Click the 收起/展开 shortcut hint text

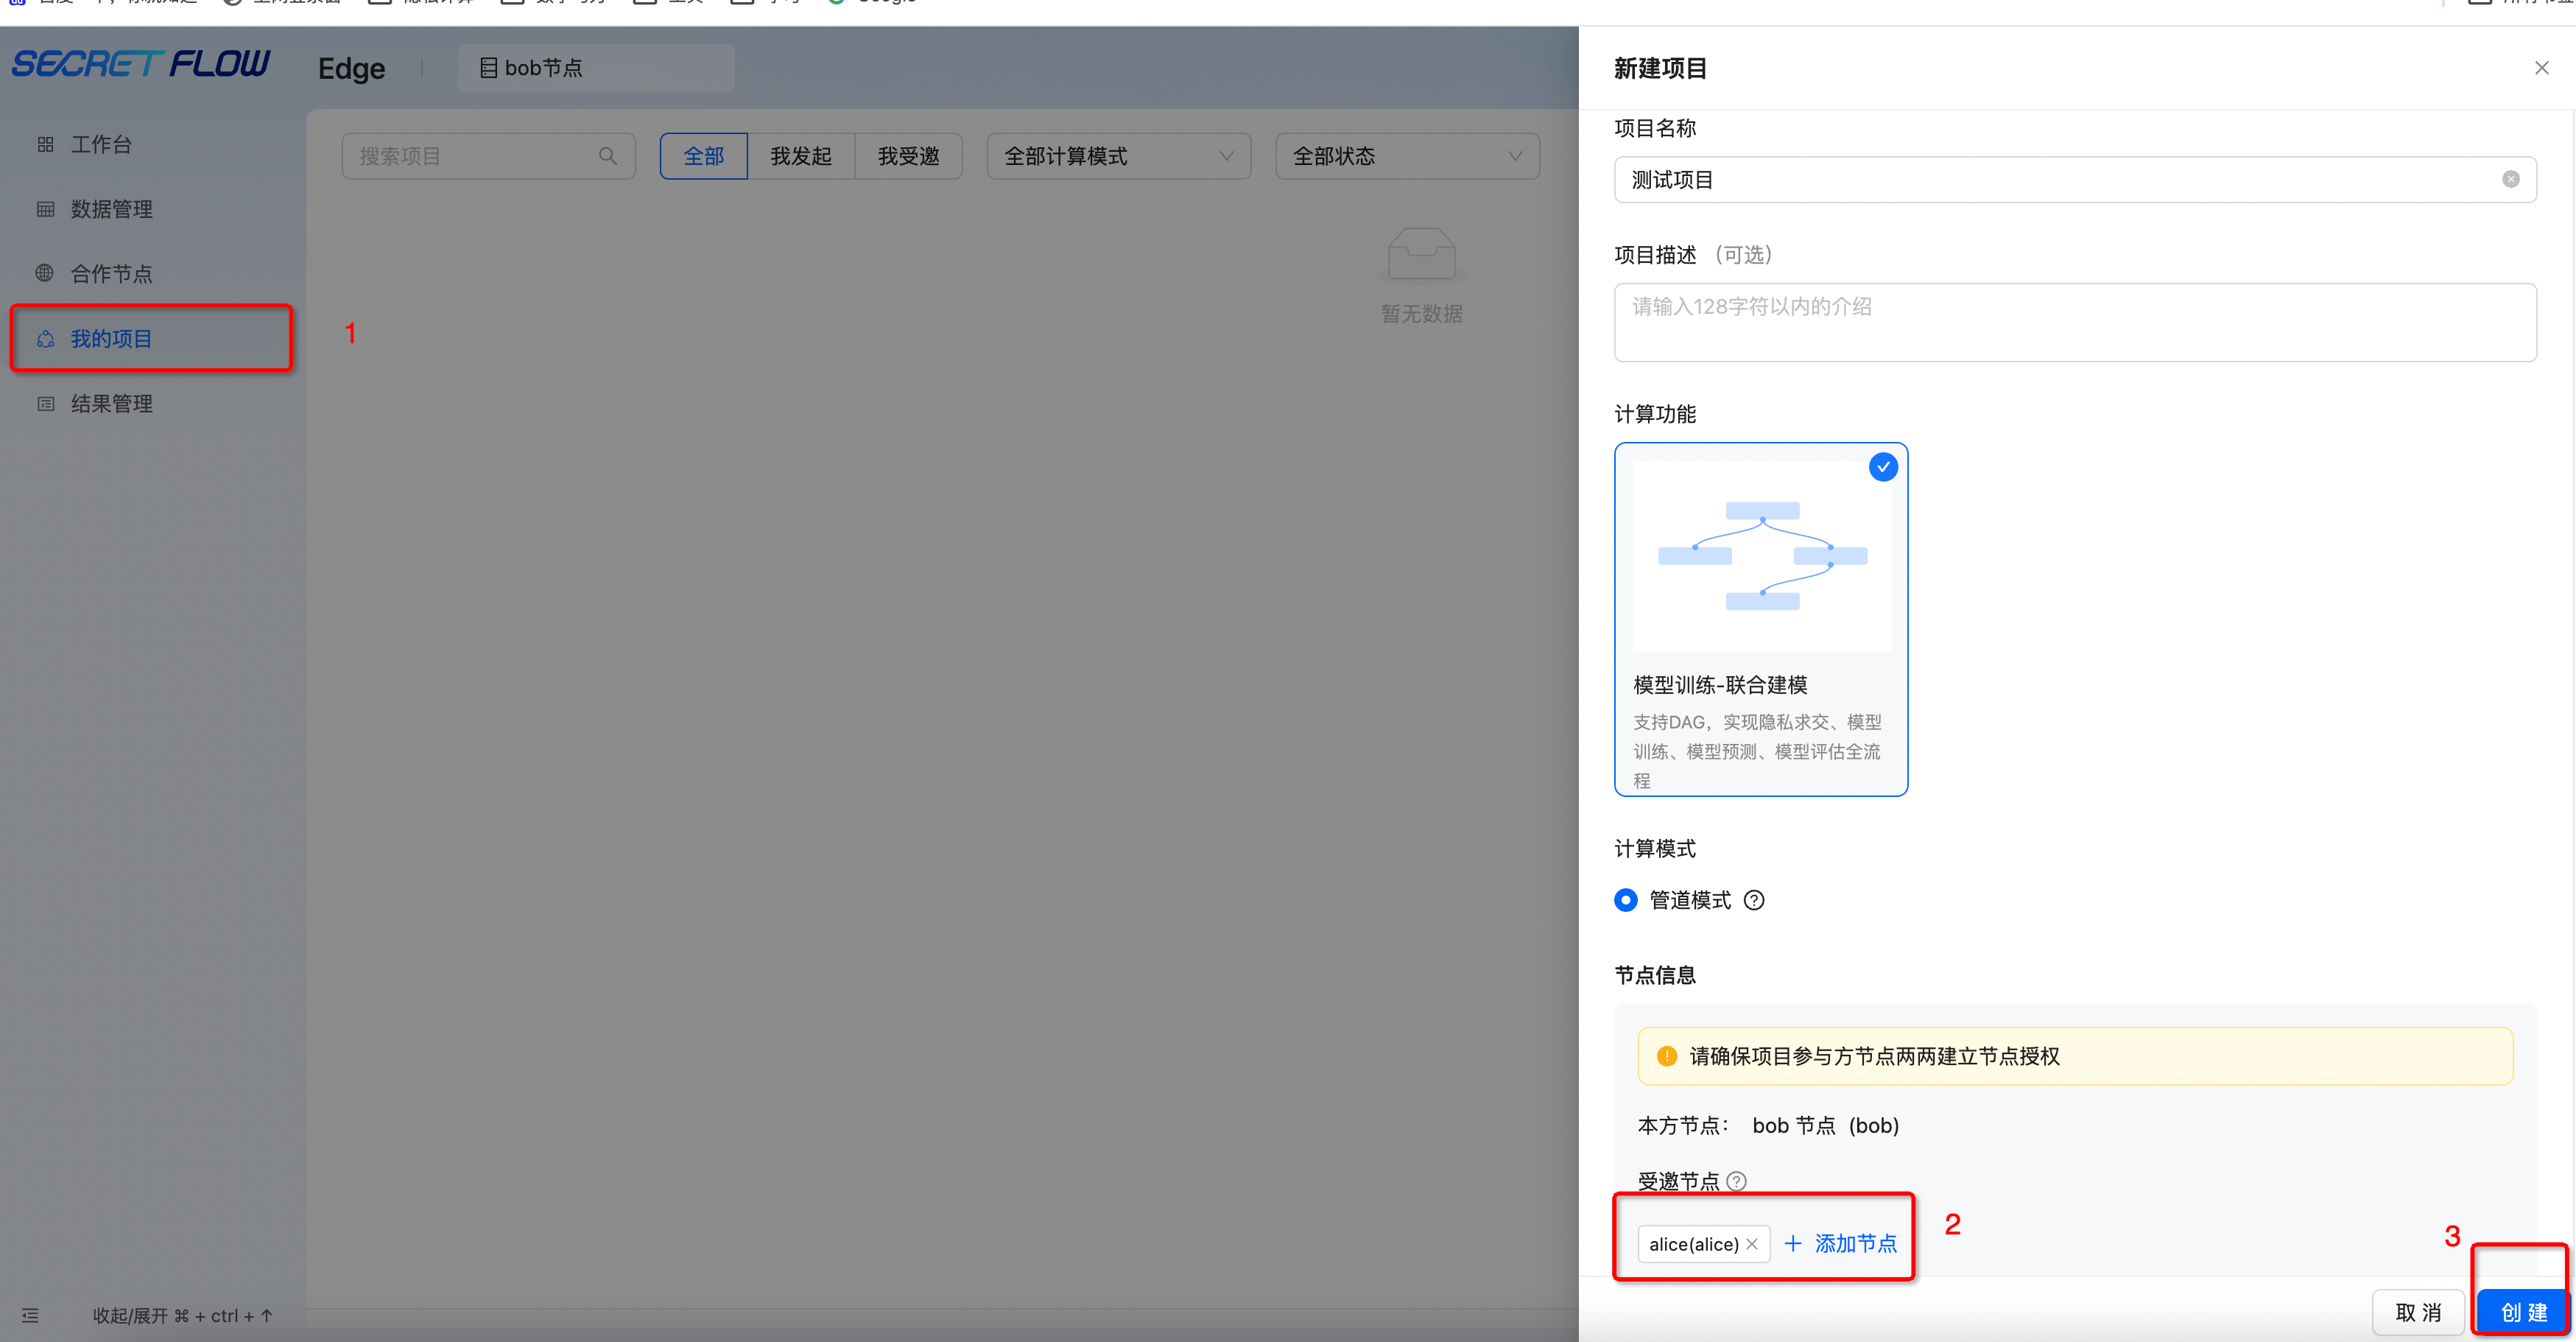pyautogui.click(x=182, y=1315)
